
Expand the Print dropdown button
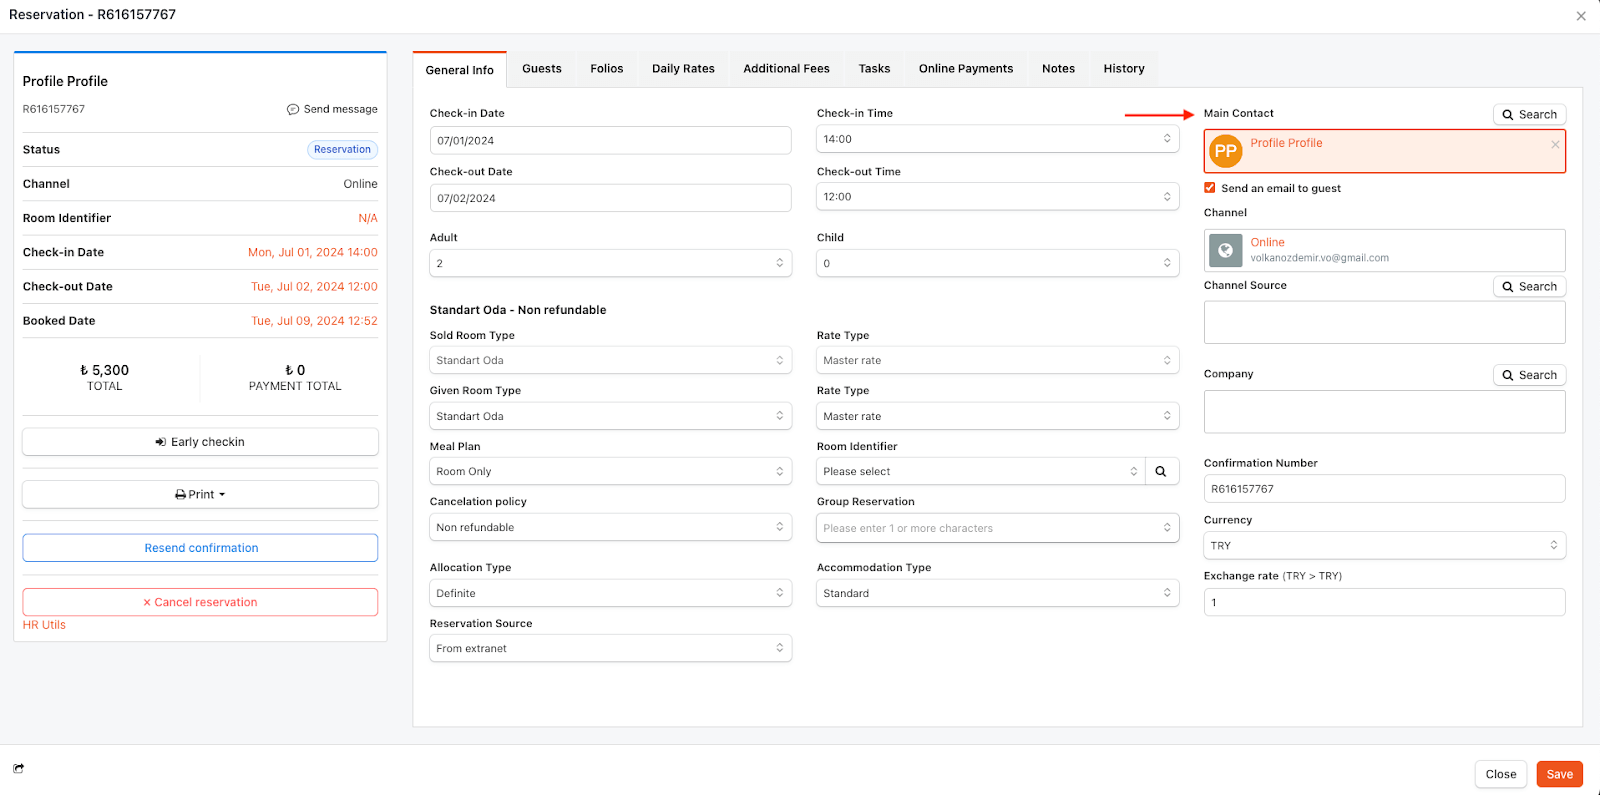coord(200,495)
